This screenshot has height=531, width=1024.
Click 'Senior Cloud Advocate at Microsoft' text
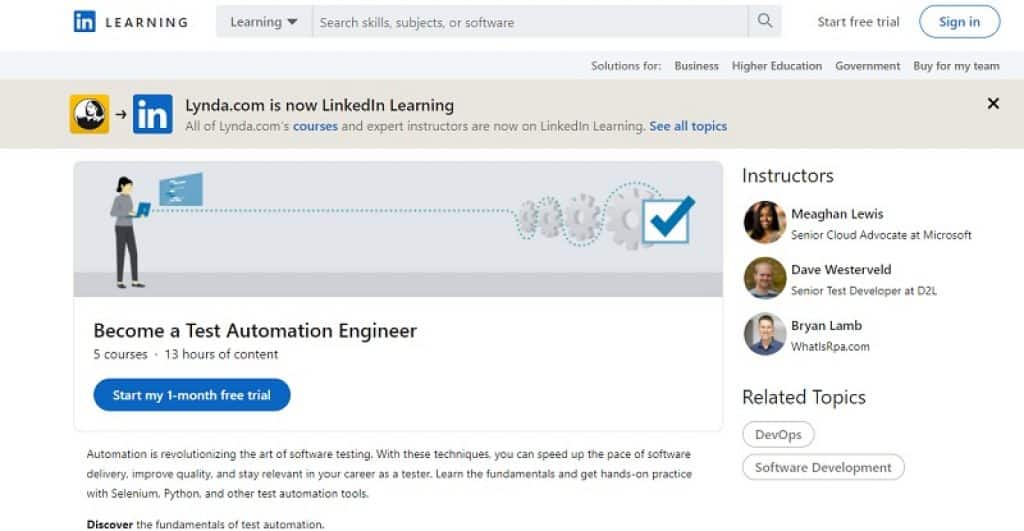click(x=881, y=235)
